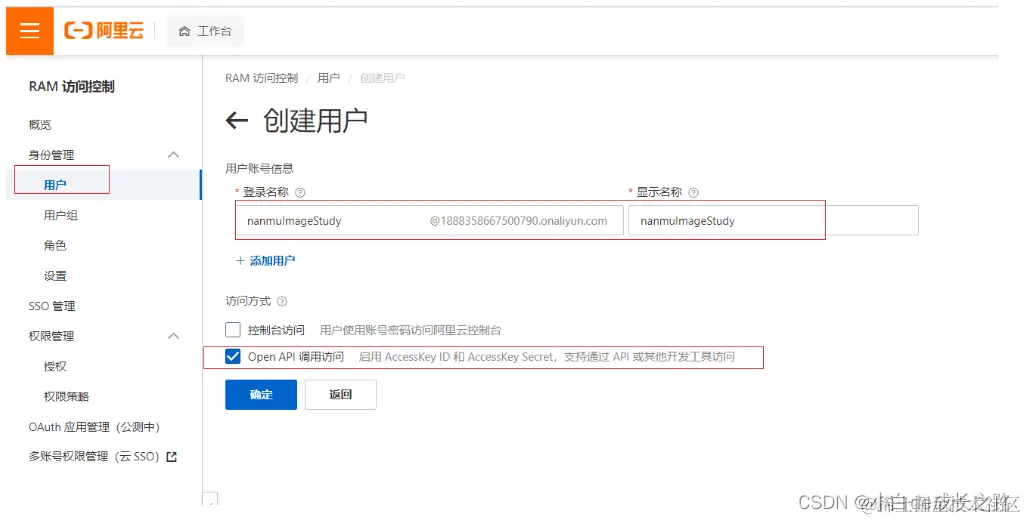1027x521 pixels.
Task: Collapse the 权限管理 section chevron
Action: [x=174, y=336]
